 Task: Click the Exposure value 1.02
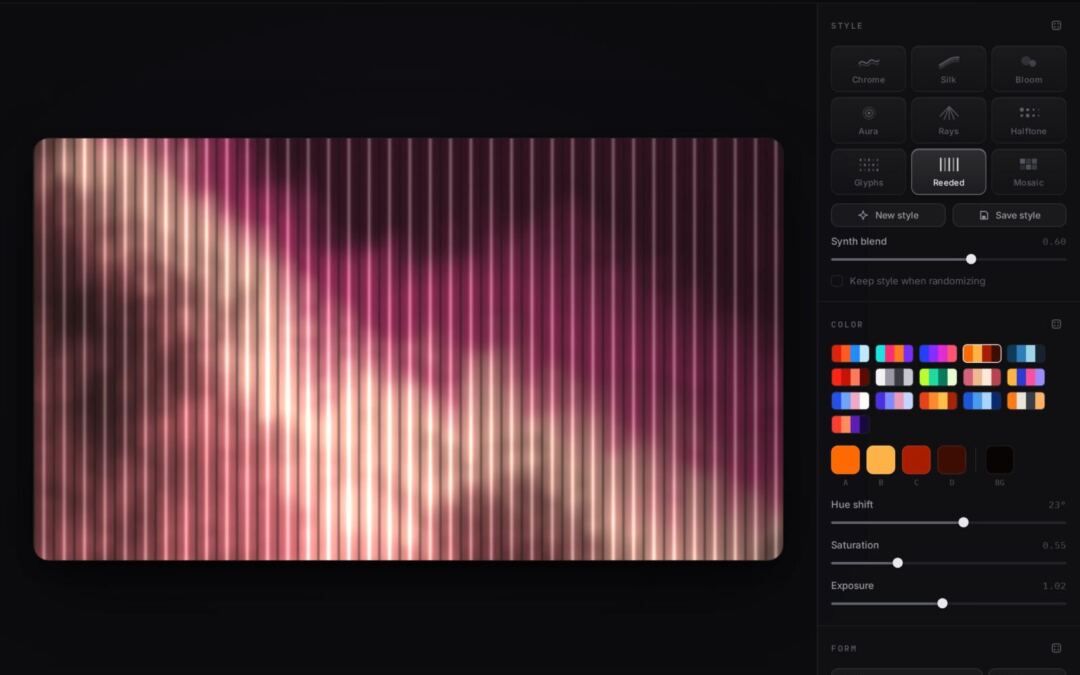[x=1054, y=586]
